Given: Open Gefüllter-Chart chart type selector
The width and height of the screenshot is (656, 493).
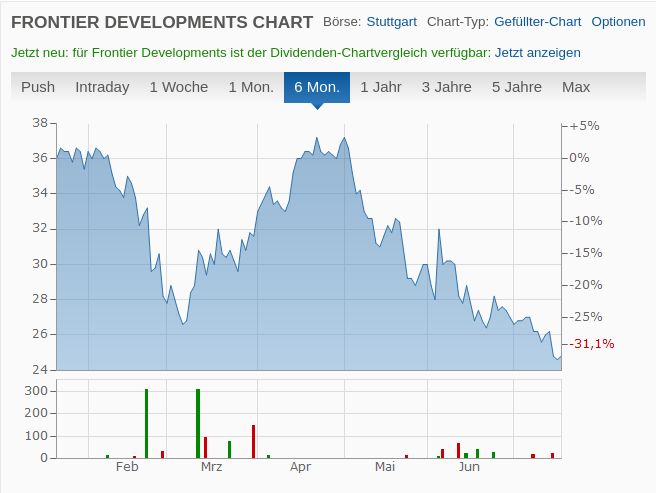Looking at the screenshot, I should click(538, 22).
